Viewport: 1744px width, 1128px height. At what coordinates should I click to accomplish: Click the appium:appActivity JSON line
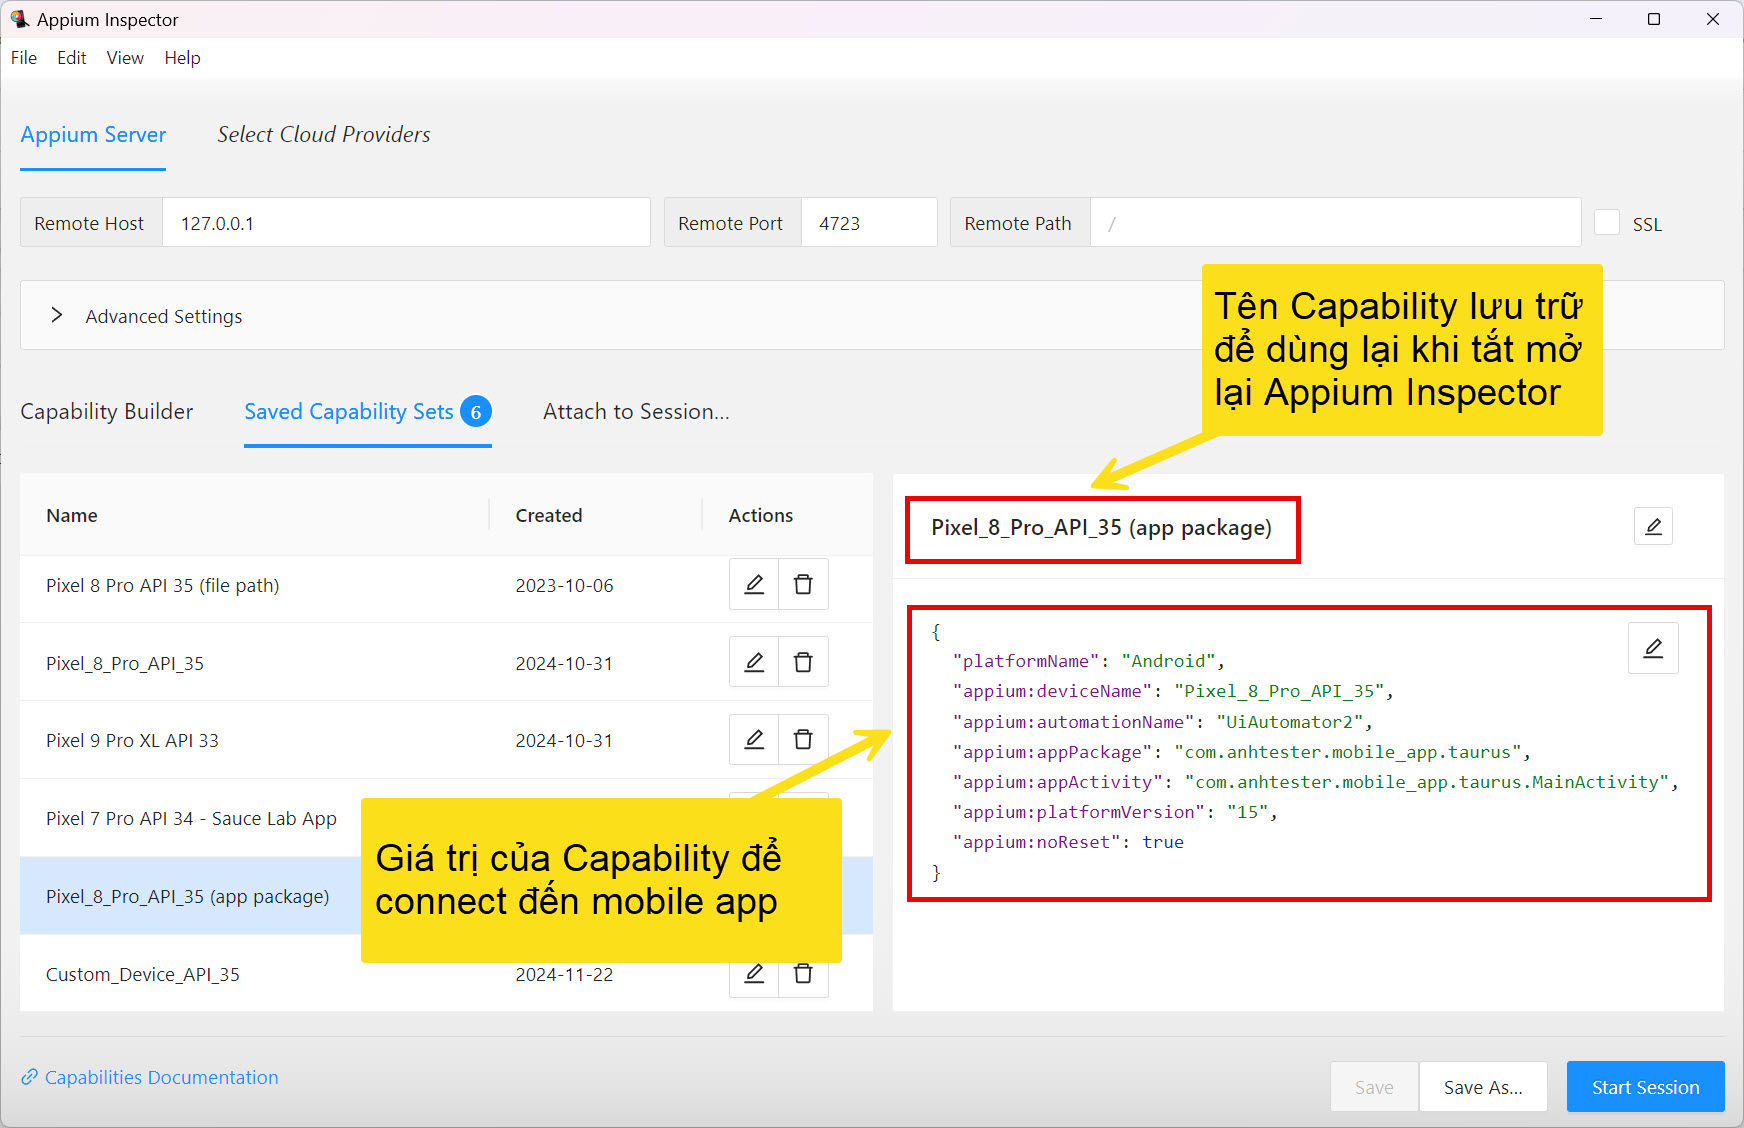point(1315,782)
